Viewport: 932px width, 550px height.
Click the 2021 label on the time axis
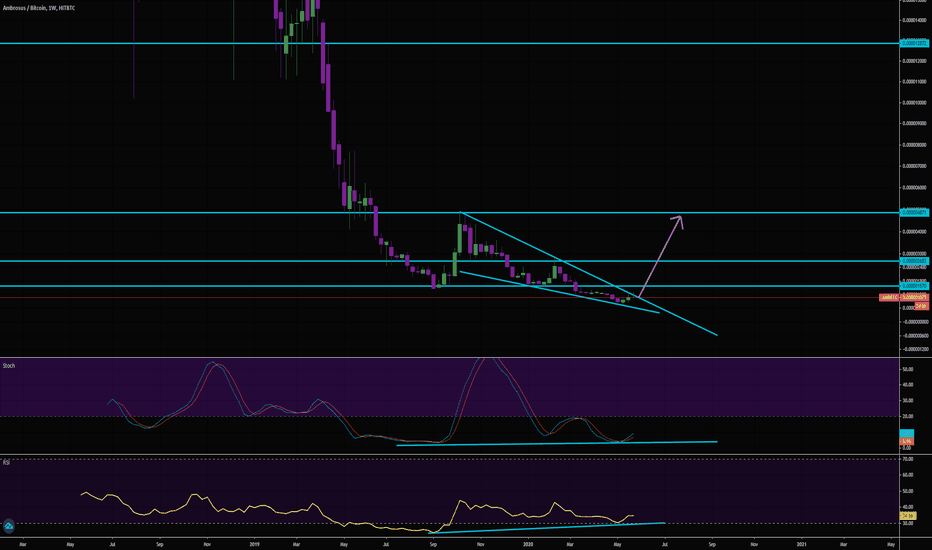pos(801,544)
